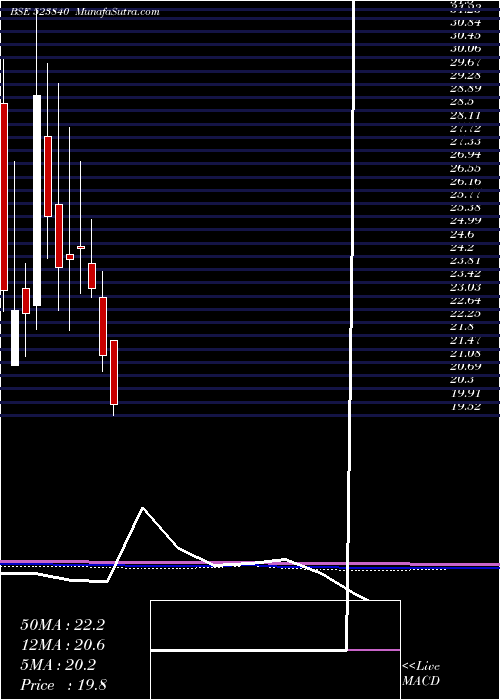
Task: Click the tall white candlestick body
Action: (37, 200)
